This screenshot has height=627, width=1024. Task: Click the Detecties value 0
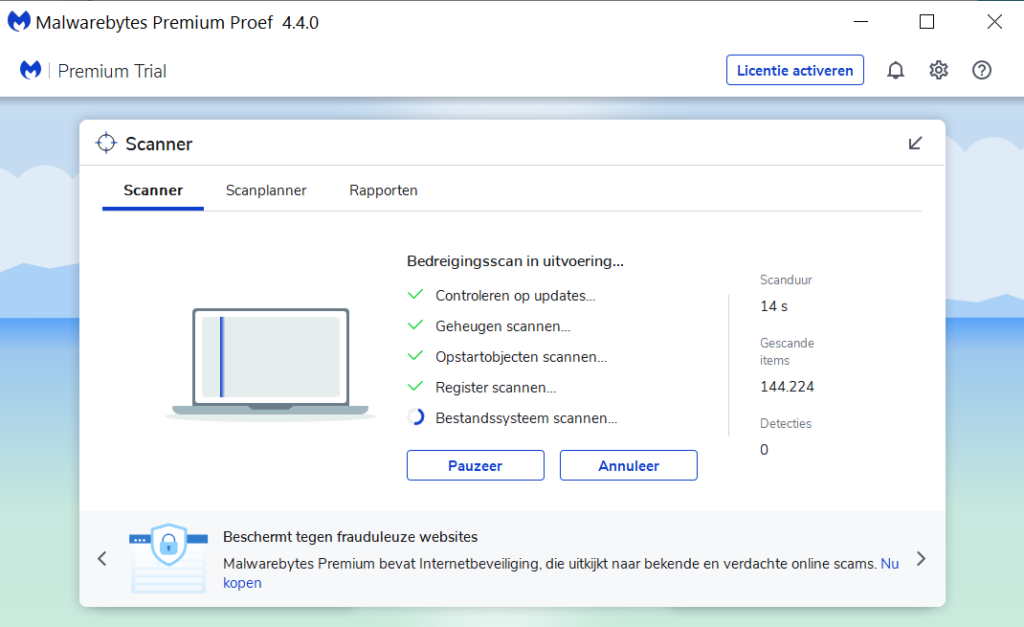(x=764, y=449)
